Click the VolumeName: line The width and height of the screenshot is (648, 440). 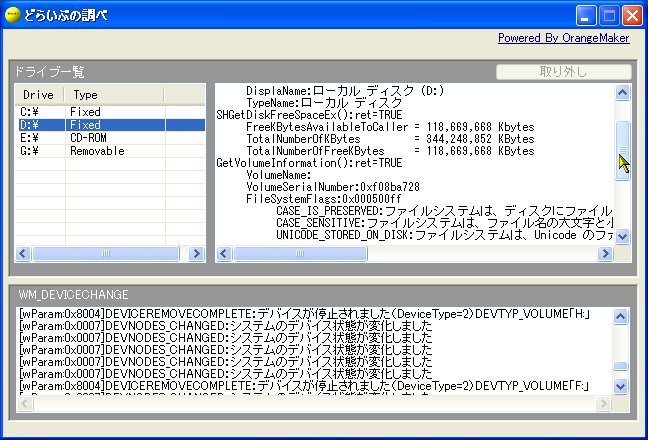tap(279, 175)
